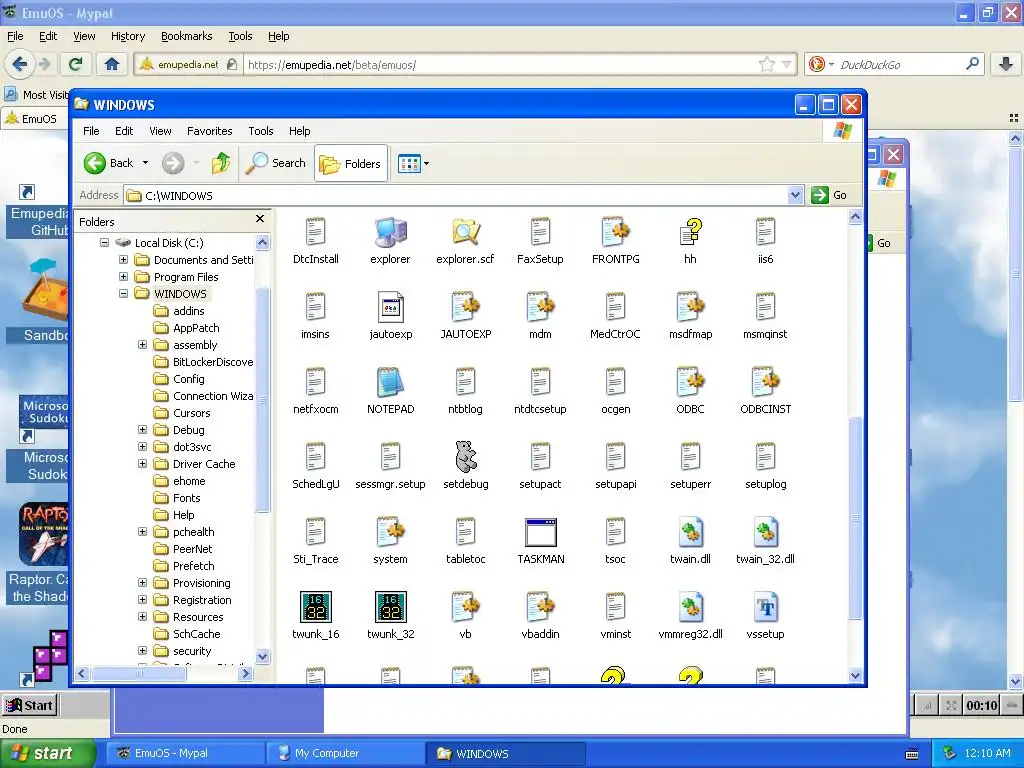Open the Explorer View menu
The image size is (1024, 768).
(160, 131)
